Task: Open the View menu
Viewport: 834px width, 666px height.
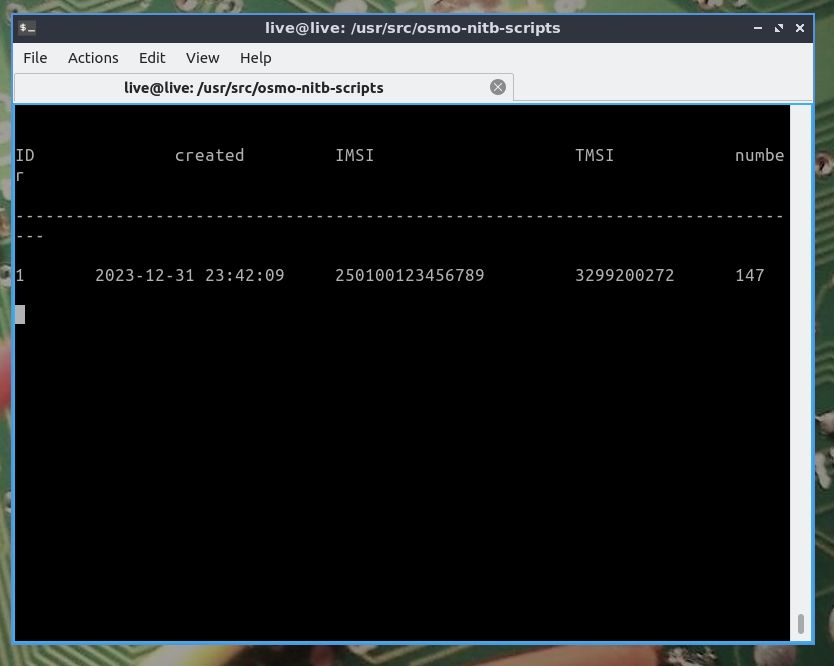Action: [x=203, y=57]
